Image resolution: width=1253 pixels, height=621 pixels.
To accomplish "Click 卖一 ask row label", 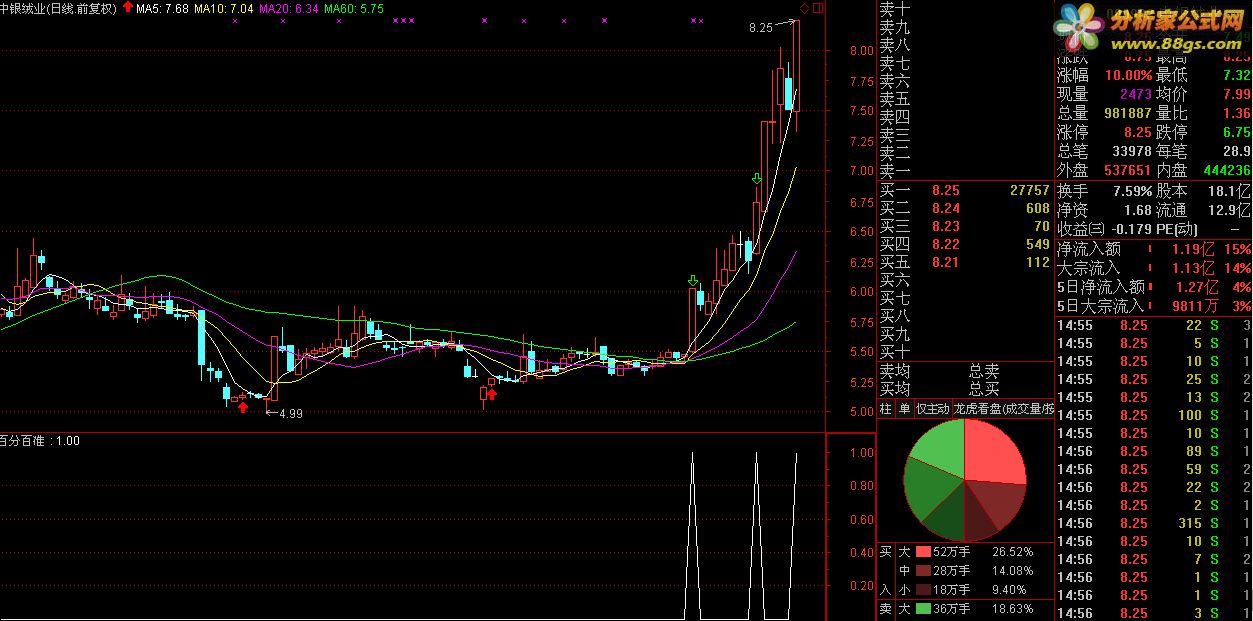I will 894,171.
